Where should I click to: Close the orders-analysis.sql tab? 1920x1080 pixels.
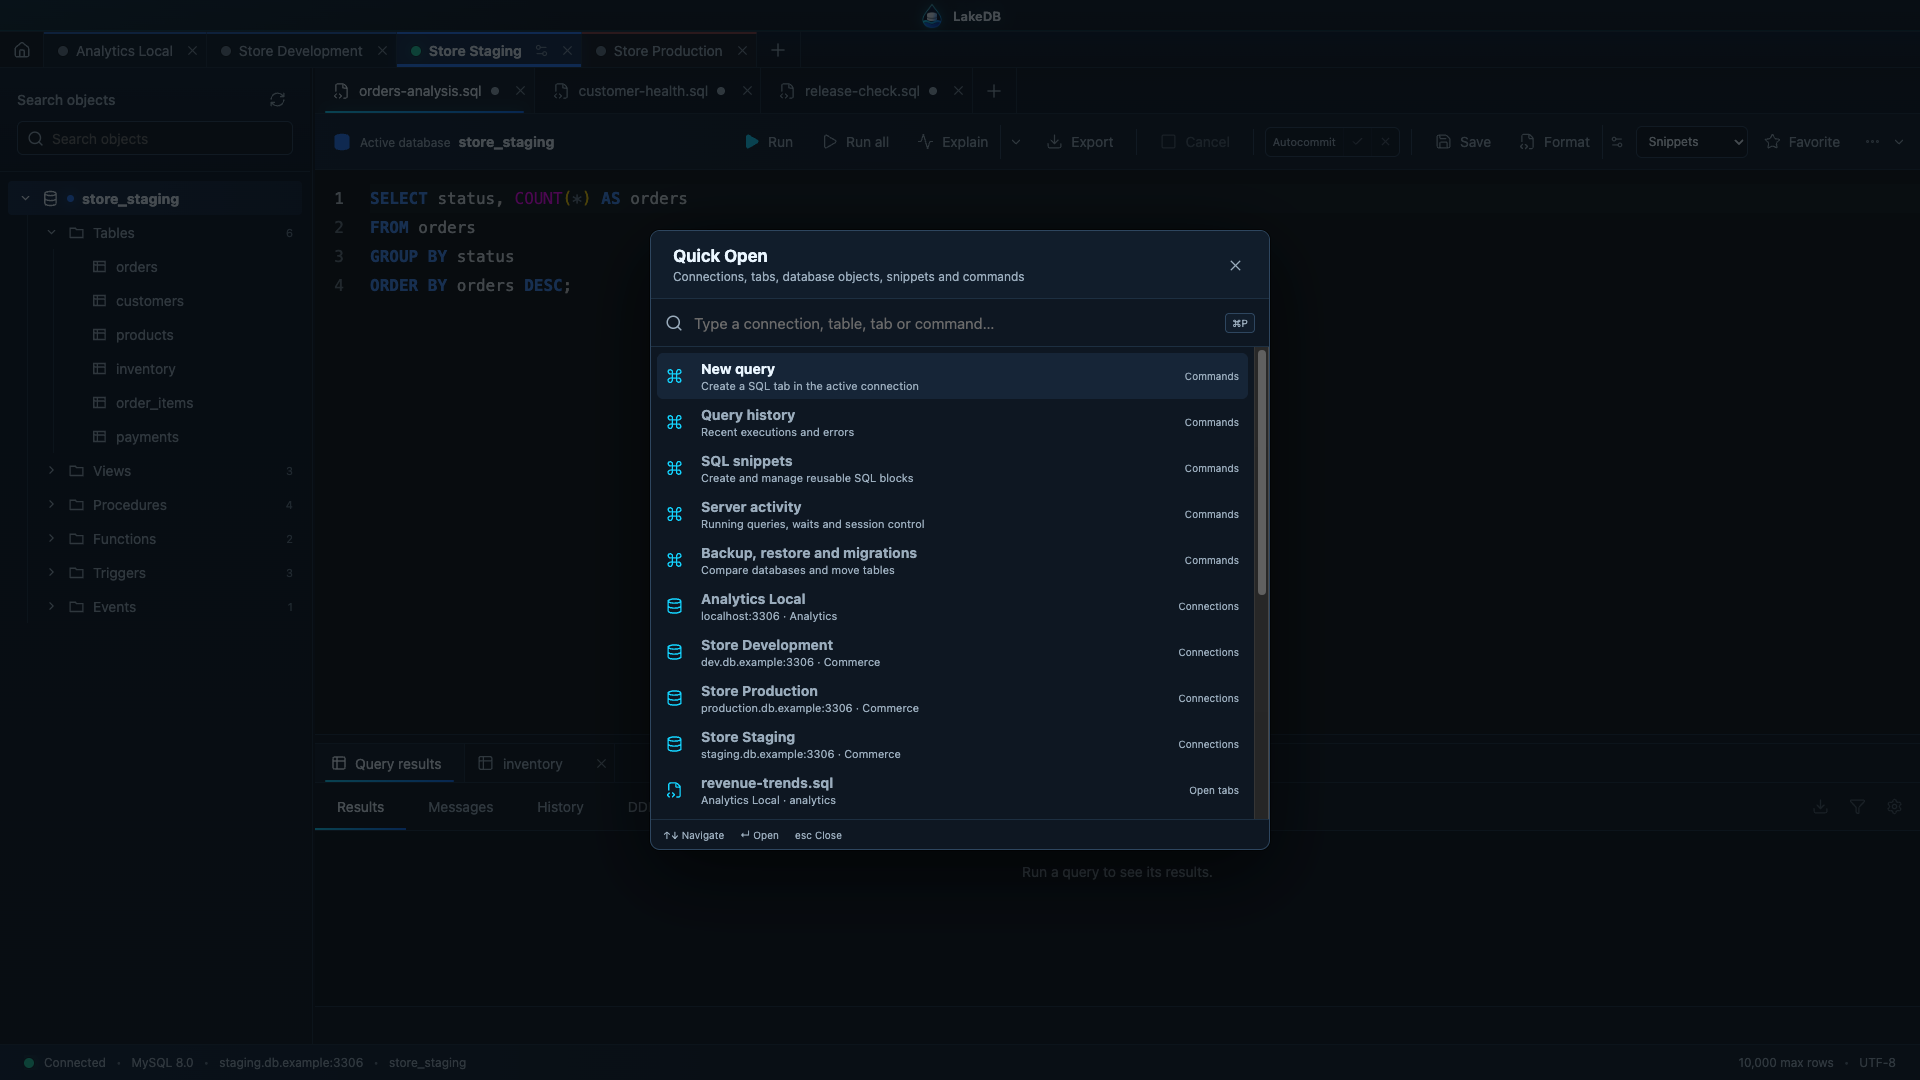pyautogui.click(x=520, y=91)
